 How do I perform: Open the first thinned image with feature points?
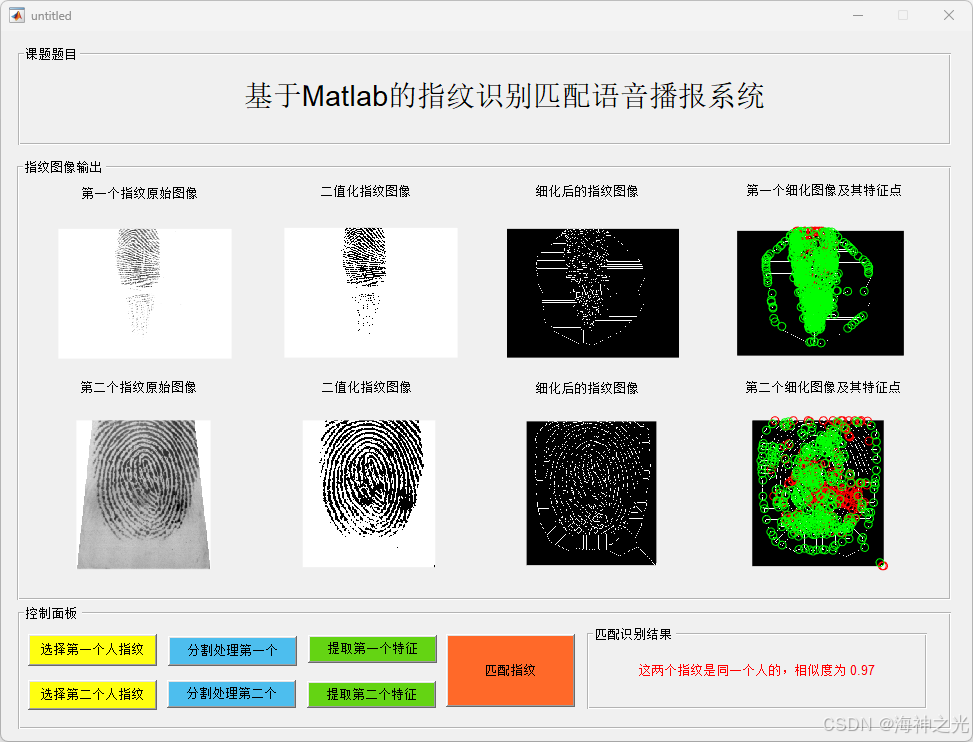[x=820, y=293]
